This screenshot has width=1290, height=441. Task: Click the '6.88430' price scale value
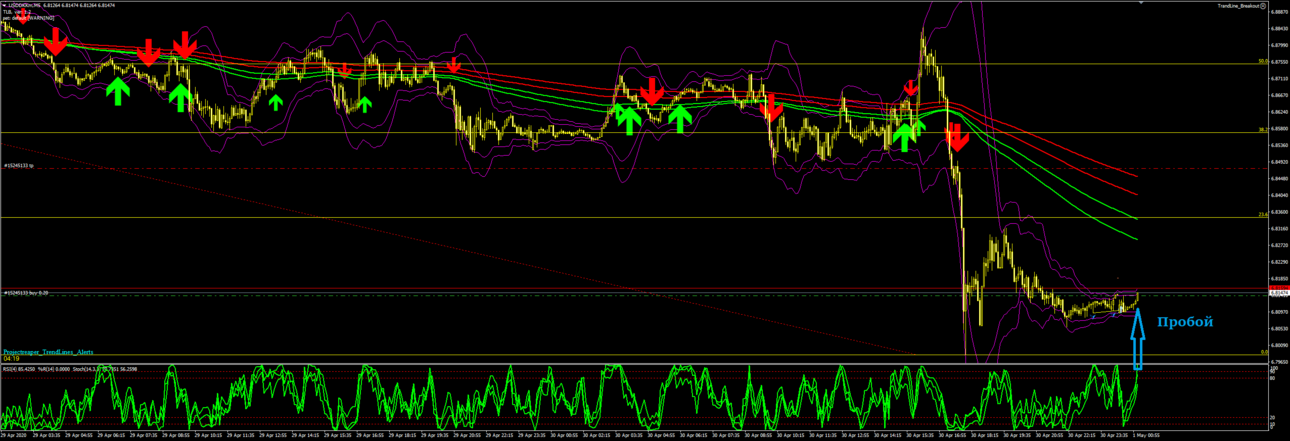1279,28
